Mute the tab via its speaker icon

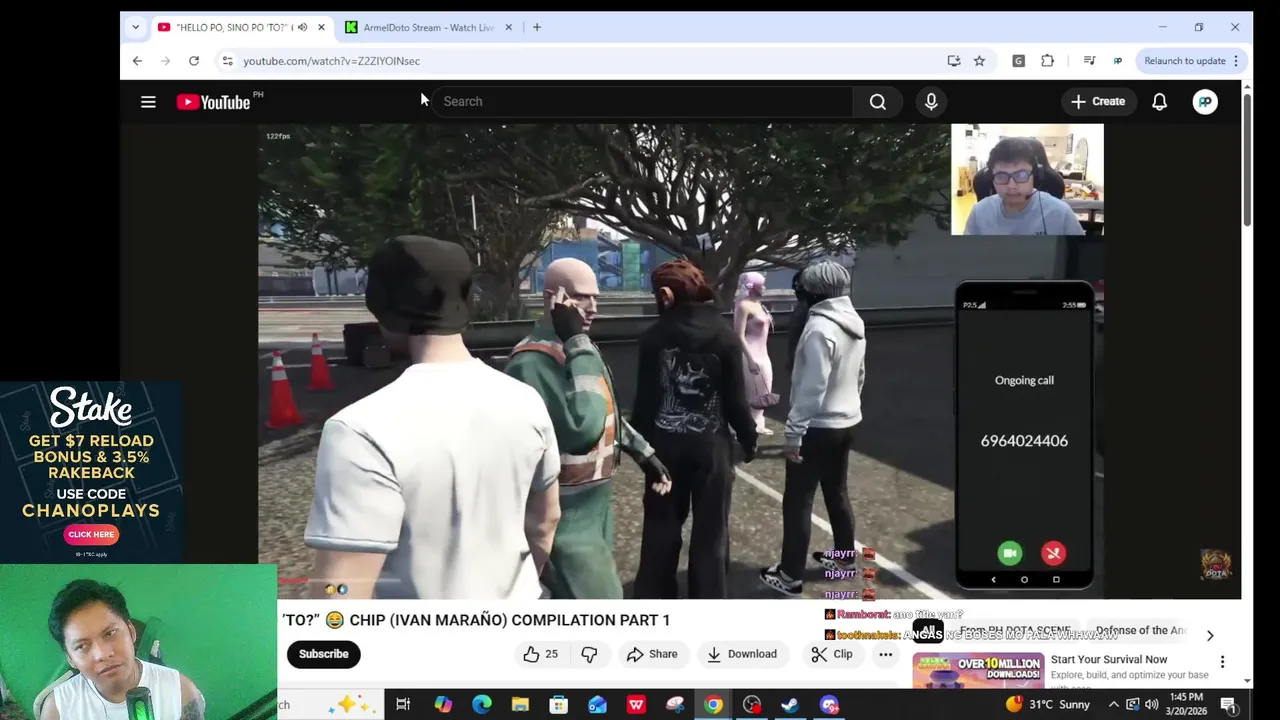pos(302,27)
